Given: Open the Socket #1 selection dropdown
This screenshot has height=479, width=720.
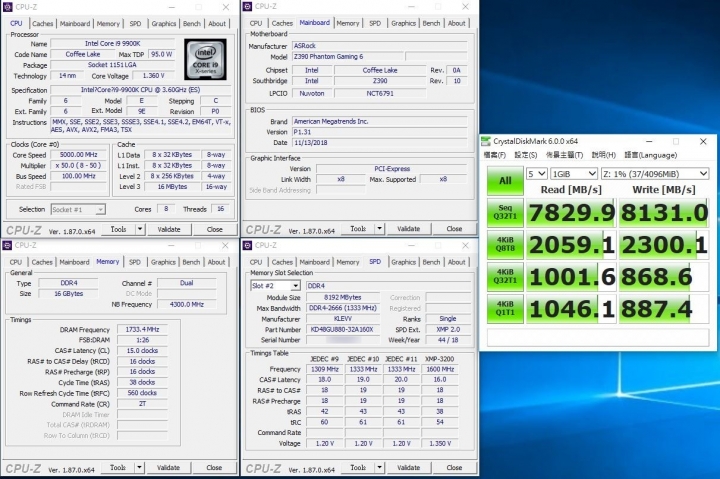Looking at the screenshot, I should 78,209.
